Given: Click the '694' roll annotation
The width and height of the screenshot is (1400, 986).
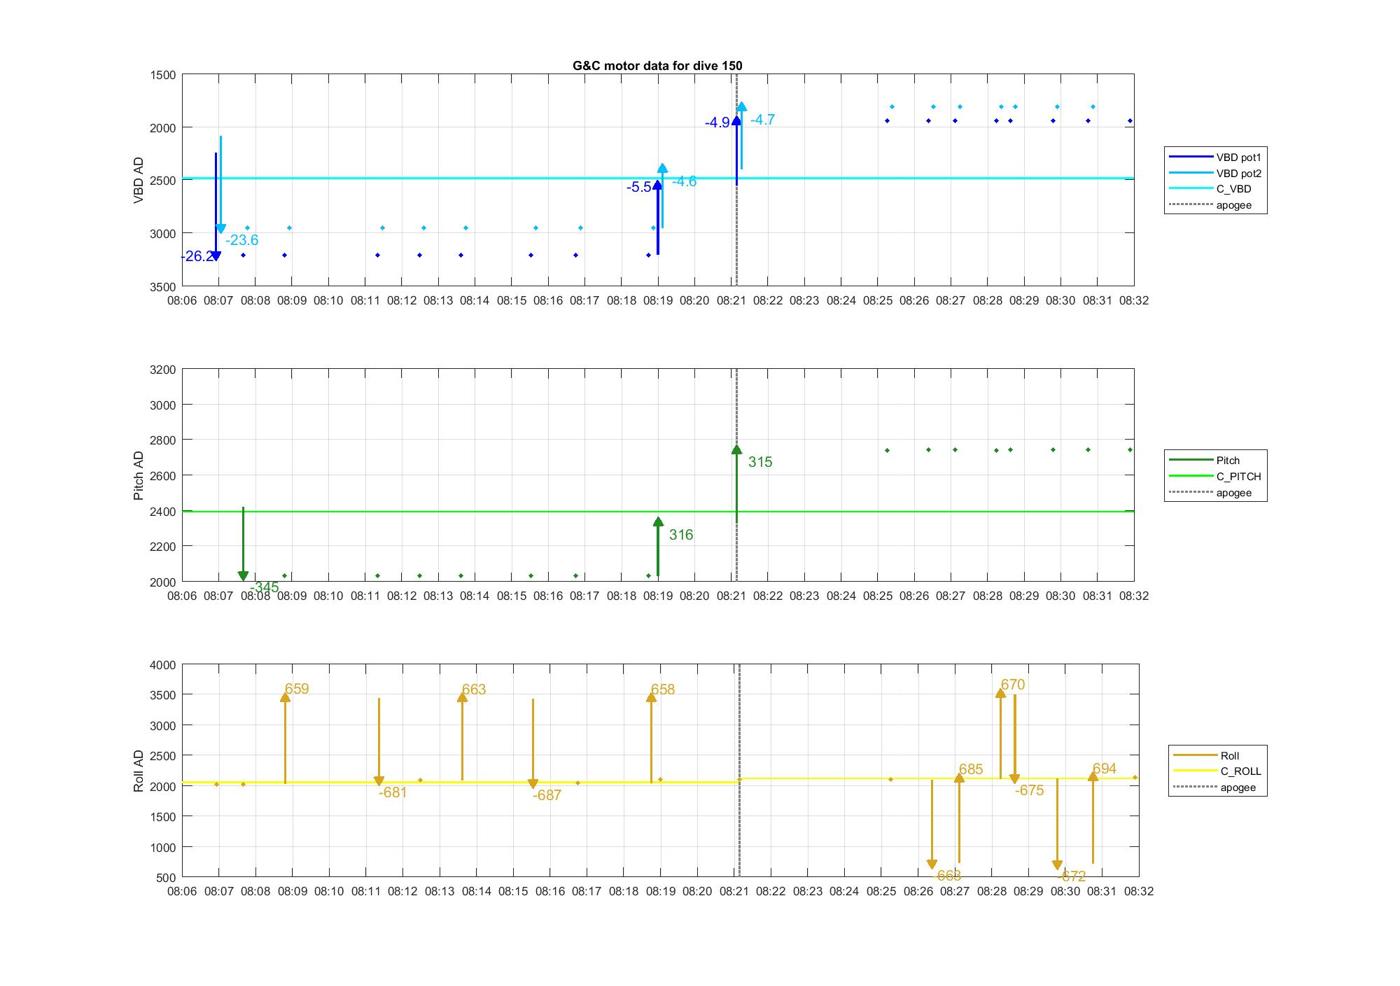Looking at the screenshot, I should [x=1105, y=769].
